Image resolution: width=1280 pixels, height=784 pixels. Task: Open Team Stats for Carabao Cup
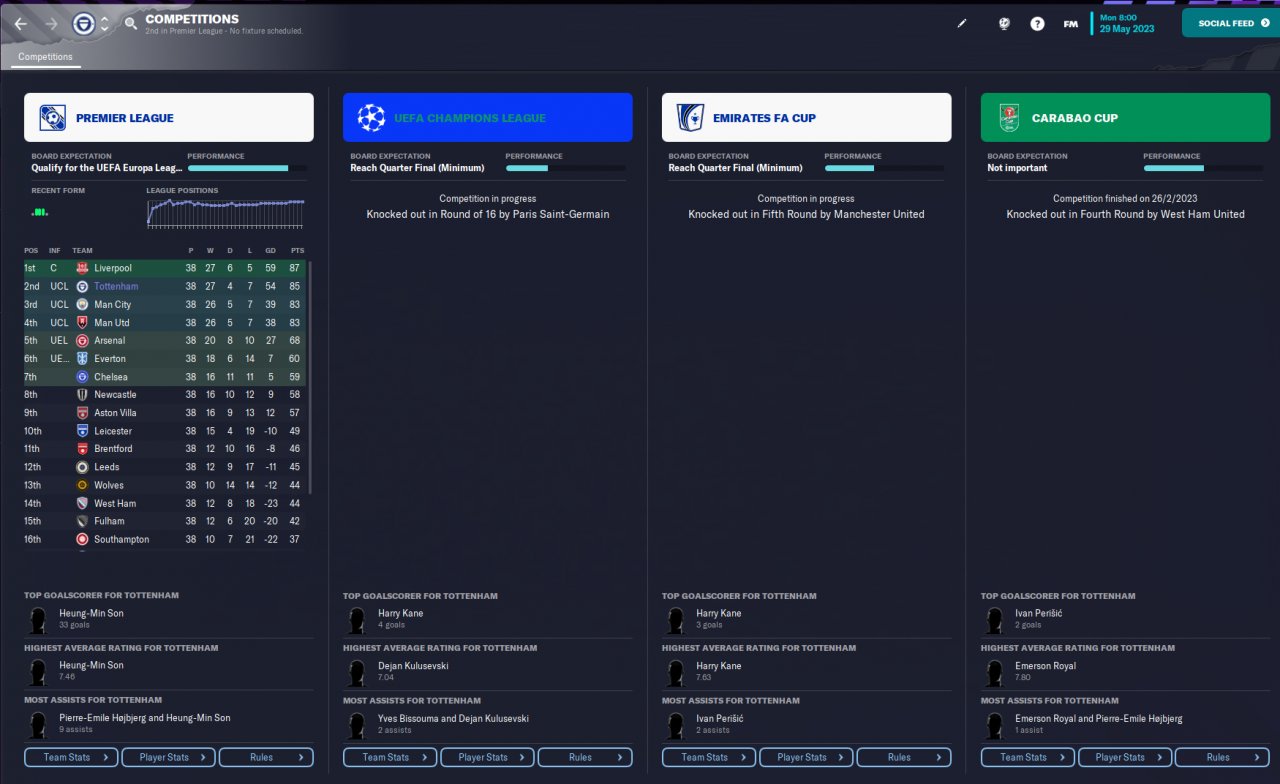click(x=1029, y=757)
